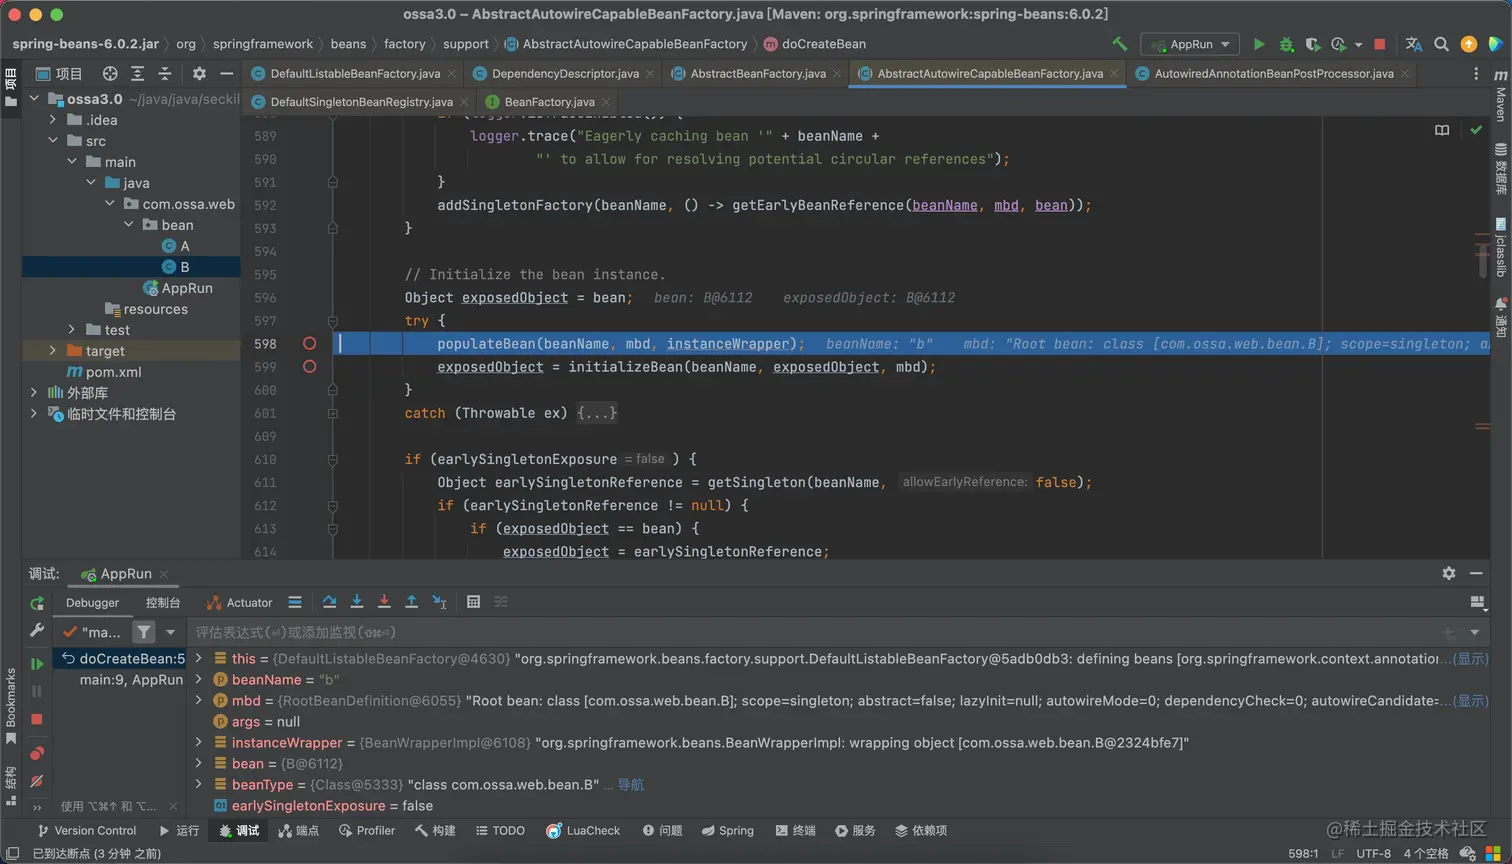This screenshot has height=864, width=1512.
Task: Click the evaluate expression input field
Action: 810,632
